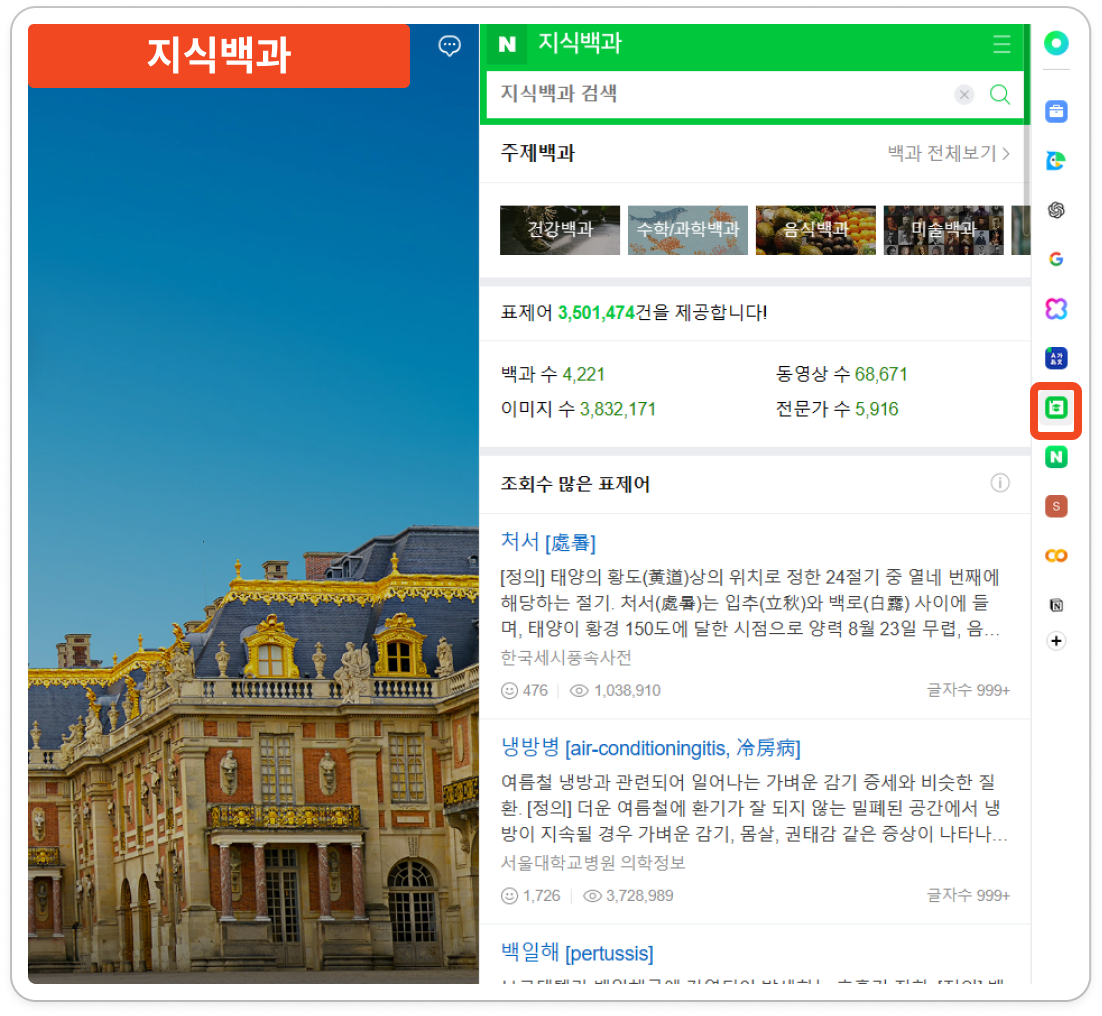Open the green Naver N sidebar icon
Viewport: 1102px width, 1016px height.
click(x=1056, y=457)
